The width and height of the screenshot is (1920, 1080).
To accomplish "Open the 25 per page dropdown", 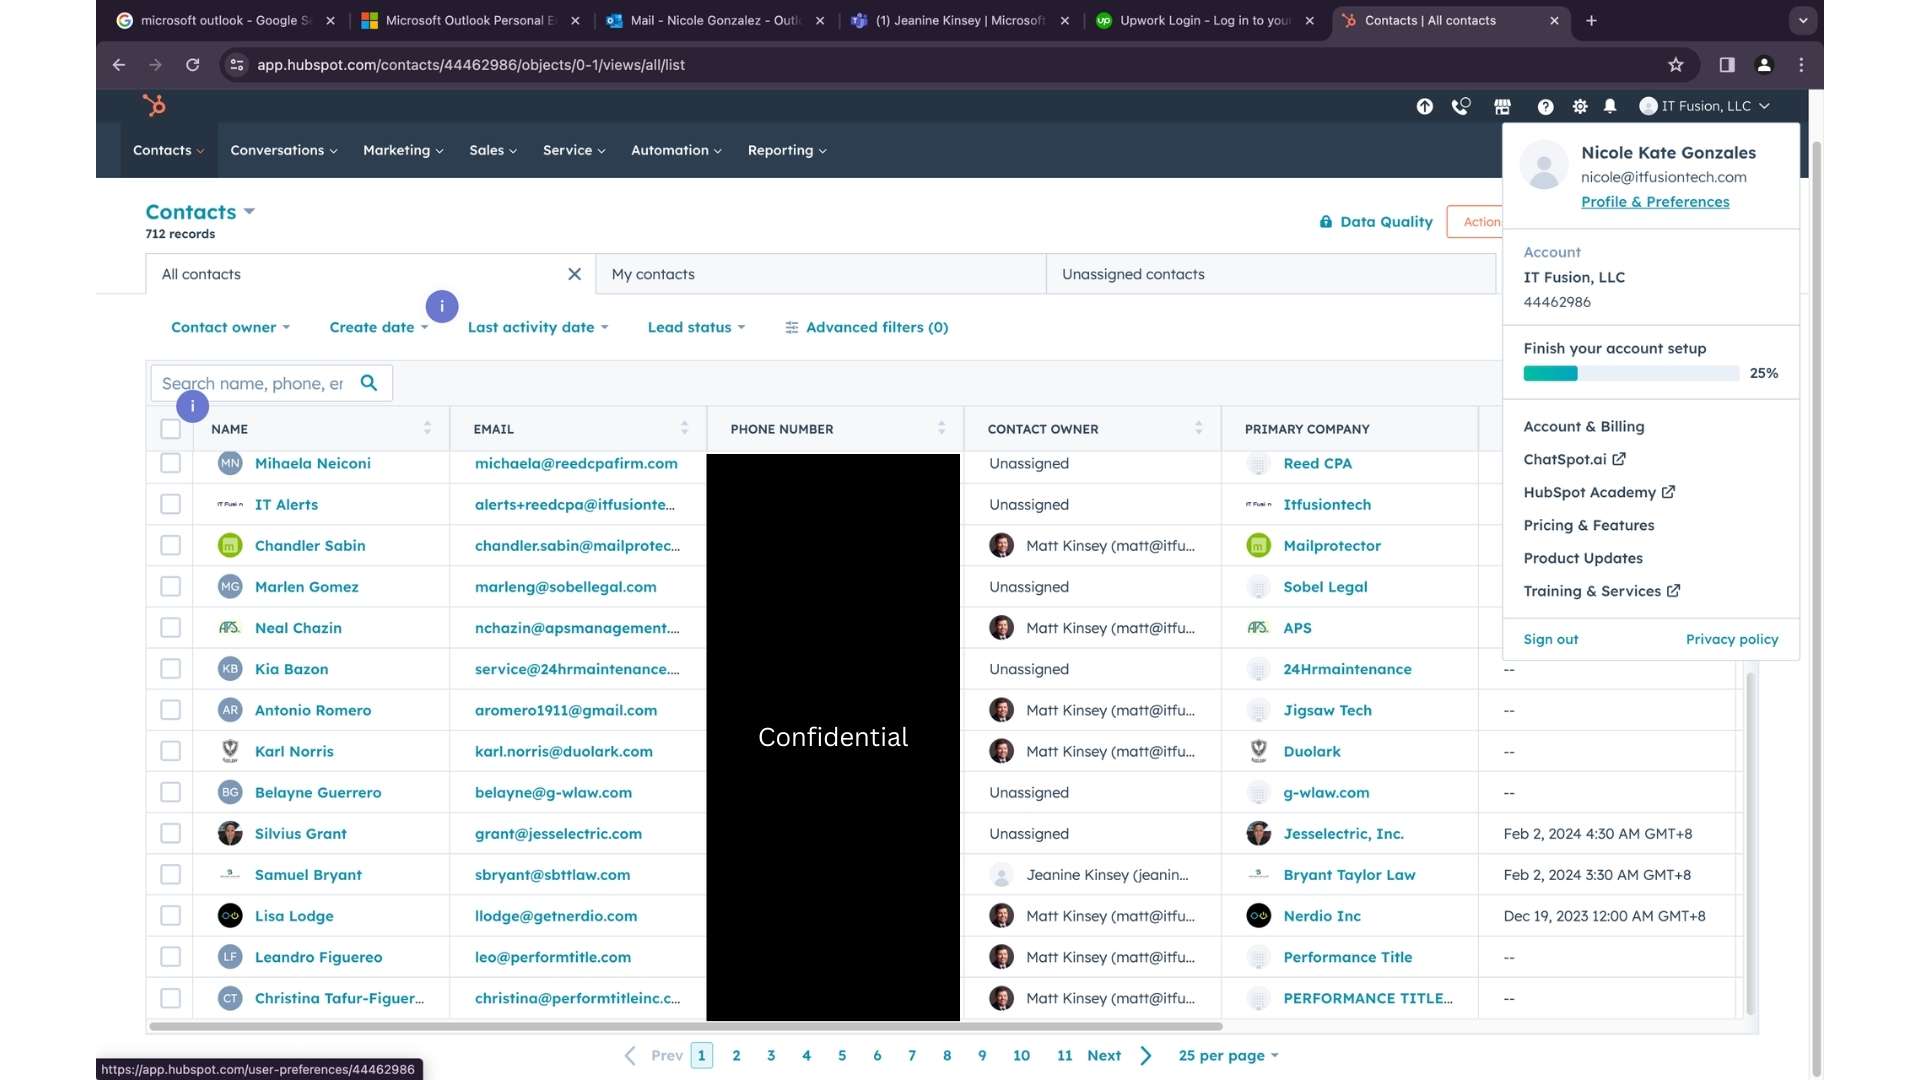I will 1228,1055.
